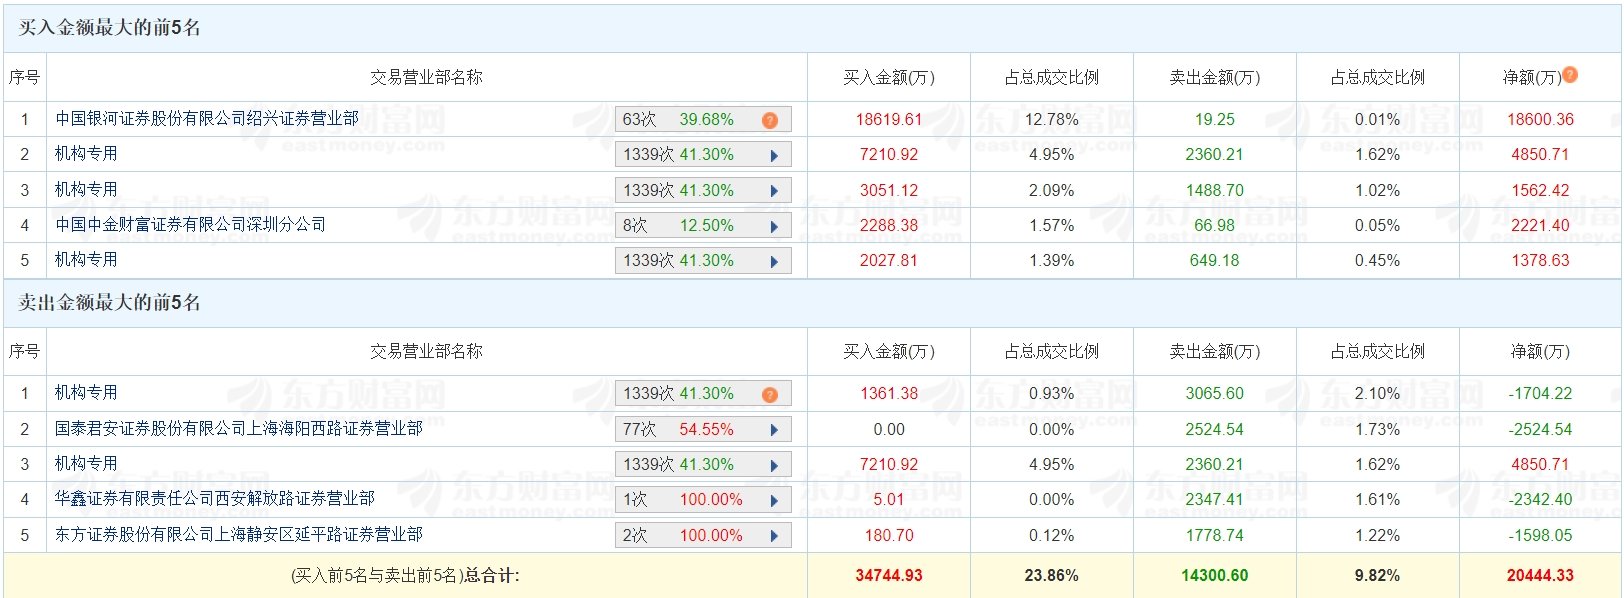Open 中国中金财富证券有限公司深圳分公司 link
The height and width of the screenshot is (598, 1624).
point(191,224)
